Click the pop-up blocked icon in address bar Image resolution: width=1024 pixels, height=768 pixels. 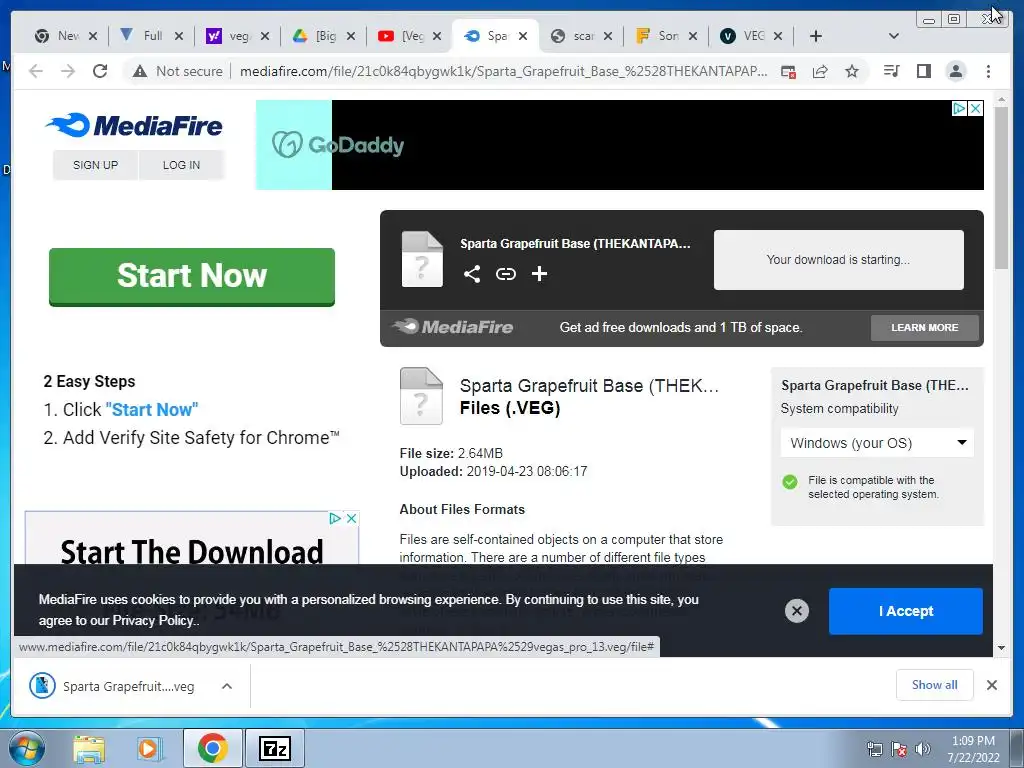pos(788,71)
